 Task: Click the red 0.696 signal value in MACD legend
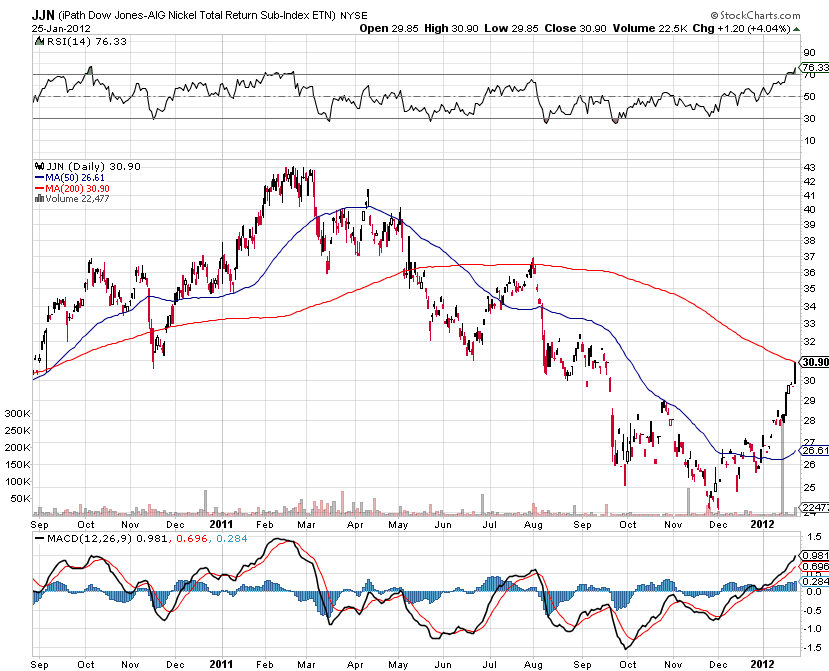[x=190, y=538]
